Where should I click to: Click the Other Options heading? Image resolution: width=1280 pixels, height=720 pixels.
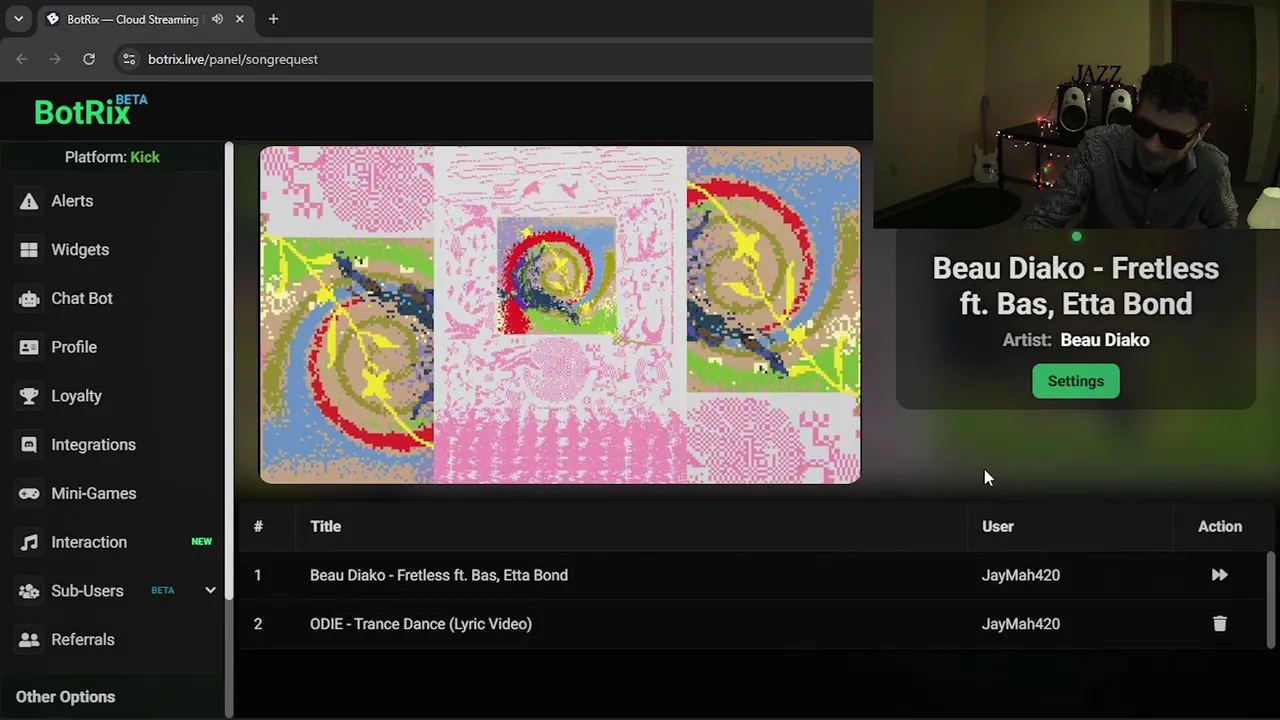66,697
